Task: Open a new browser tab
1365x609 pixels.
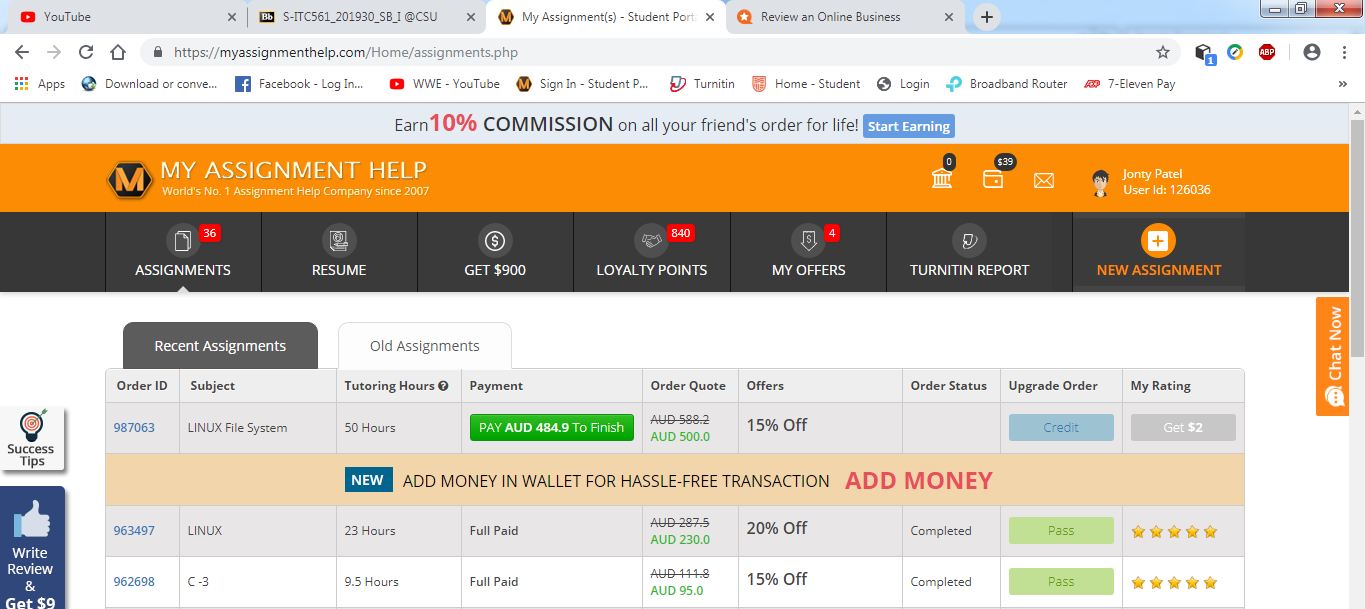Action: [x=987, y=17]
